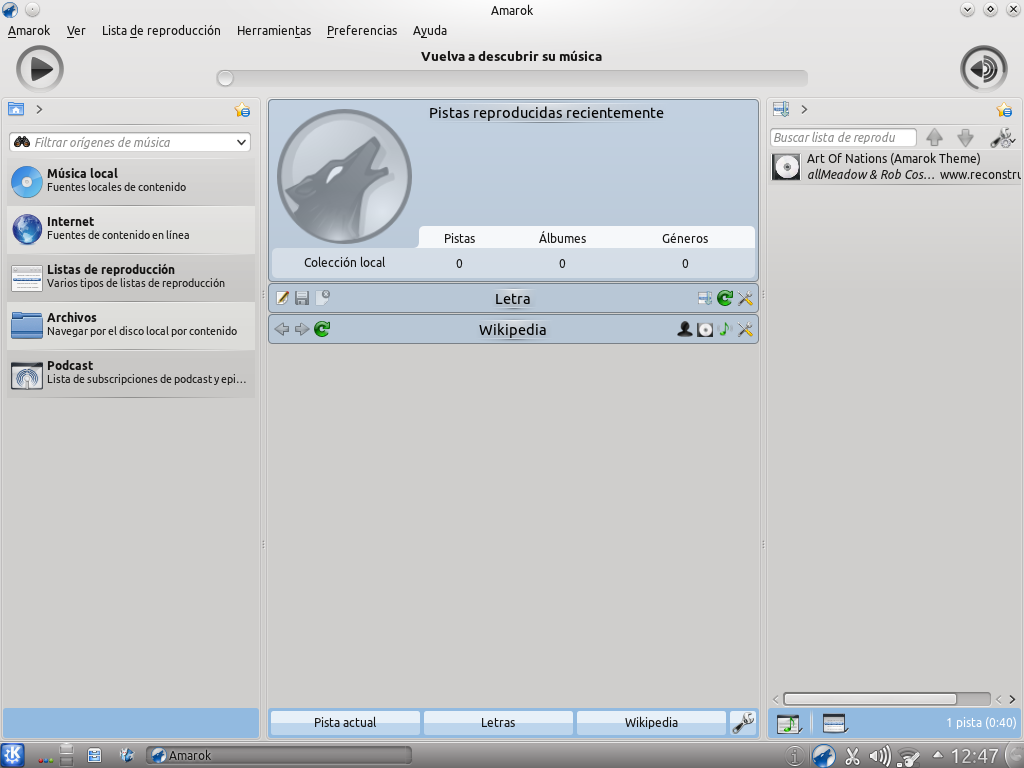
Task: Click the edit lyrics pencil icon in Letra
Action: (282, 298)
